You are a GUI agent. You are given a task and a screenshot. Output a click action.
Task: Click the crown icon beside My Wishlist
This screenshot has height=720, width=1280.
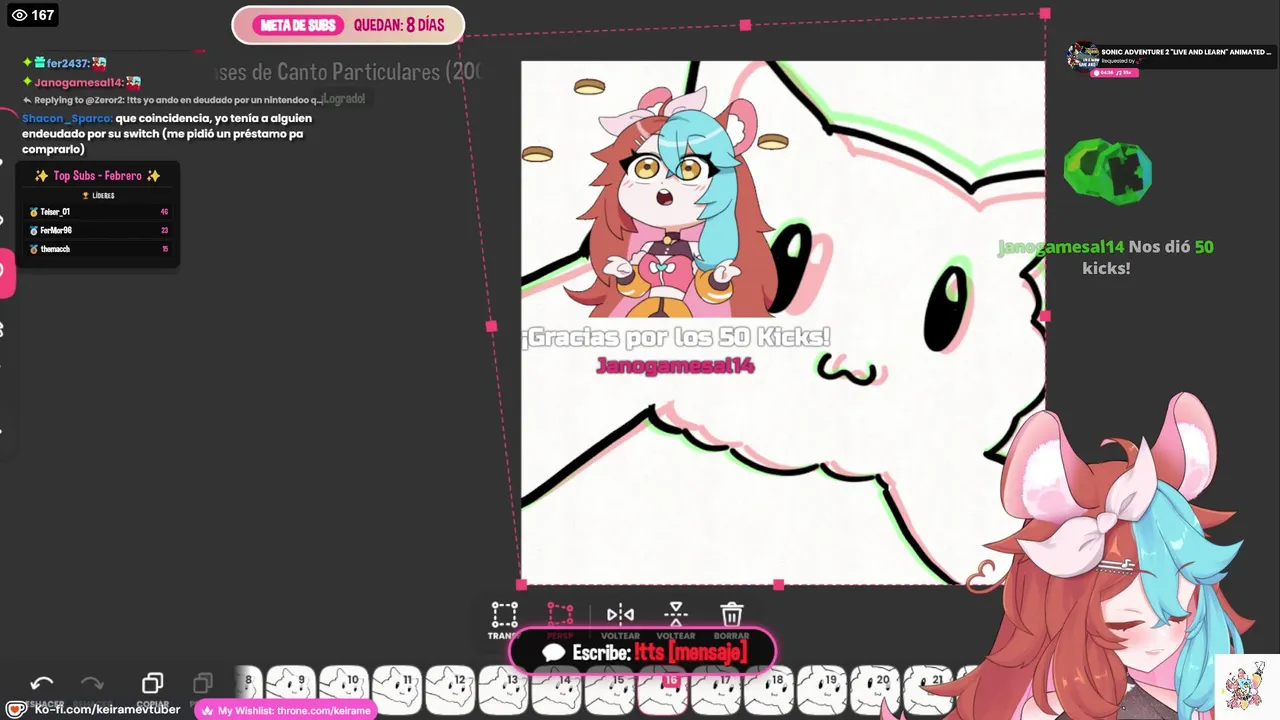[208, 711]
